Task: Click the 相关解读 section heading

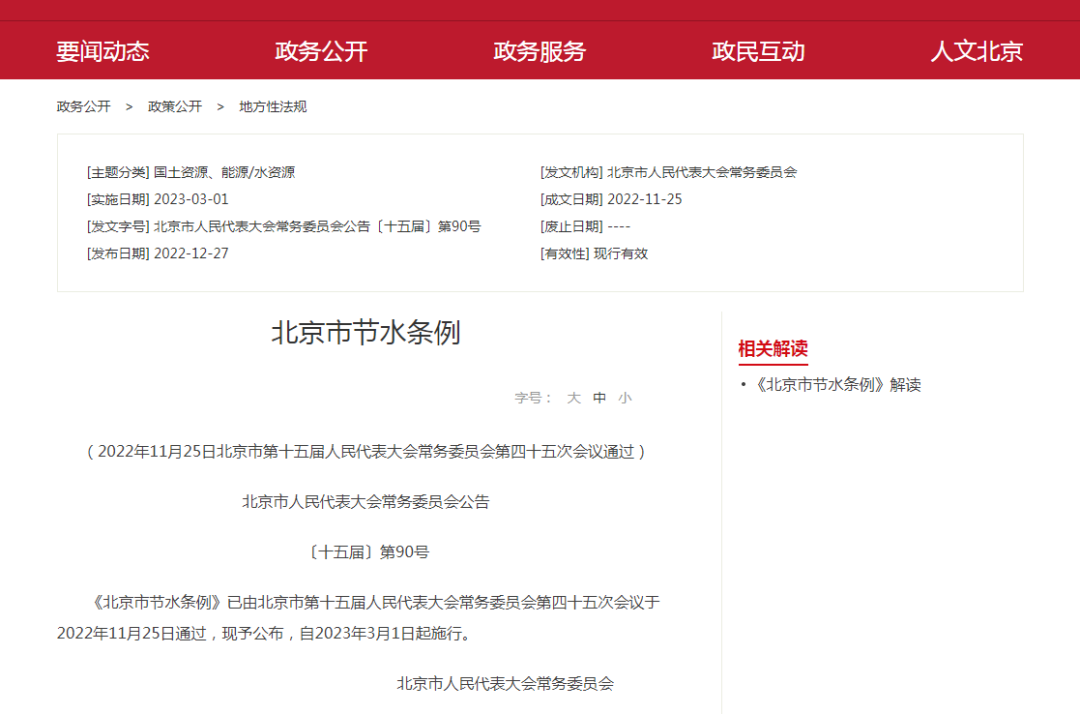Action: (x=771, y=349)
